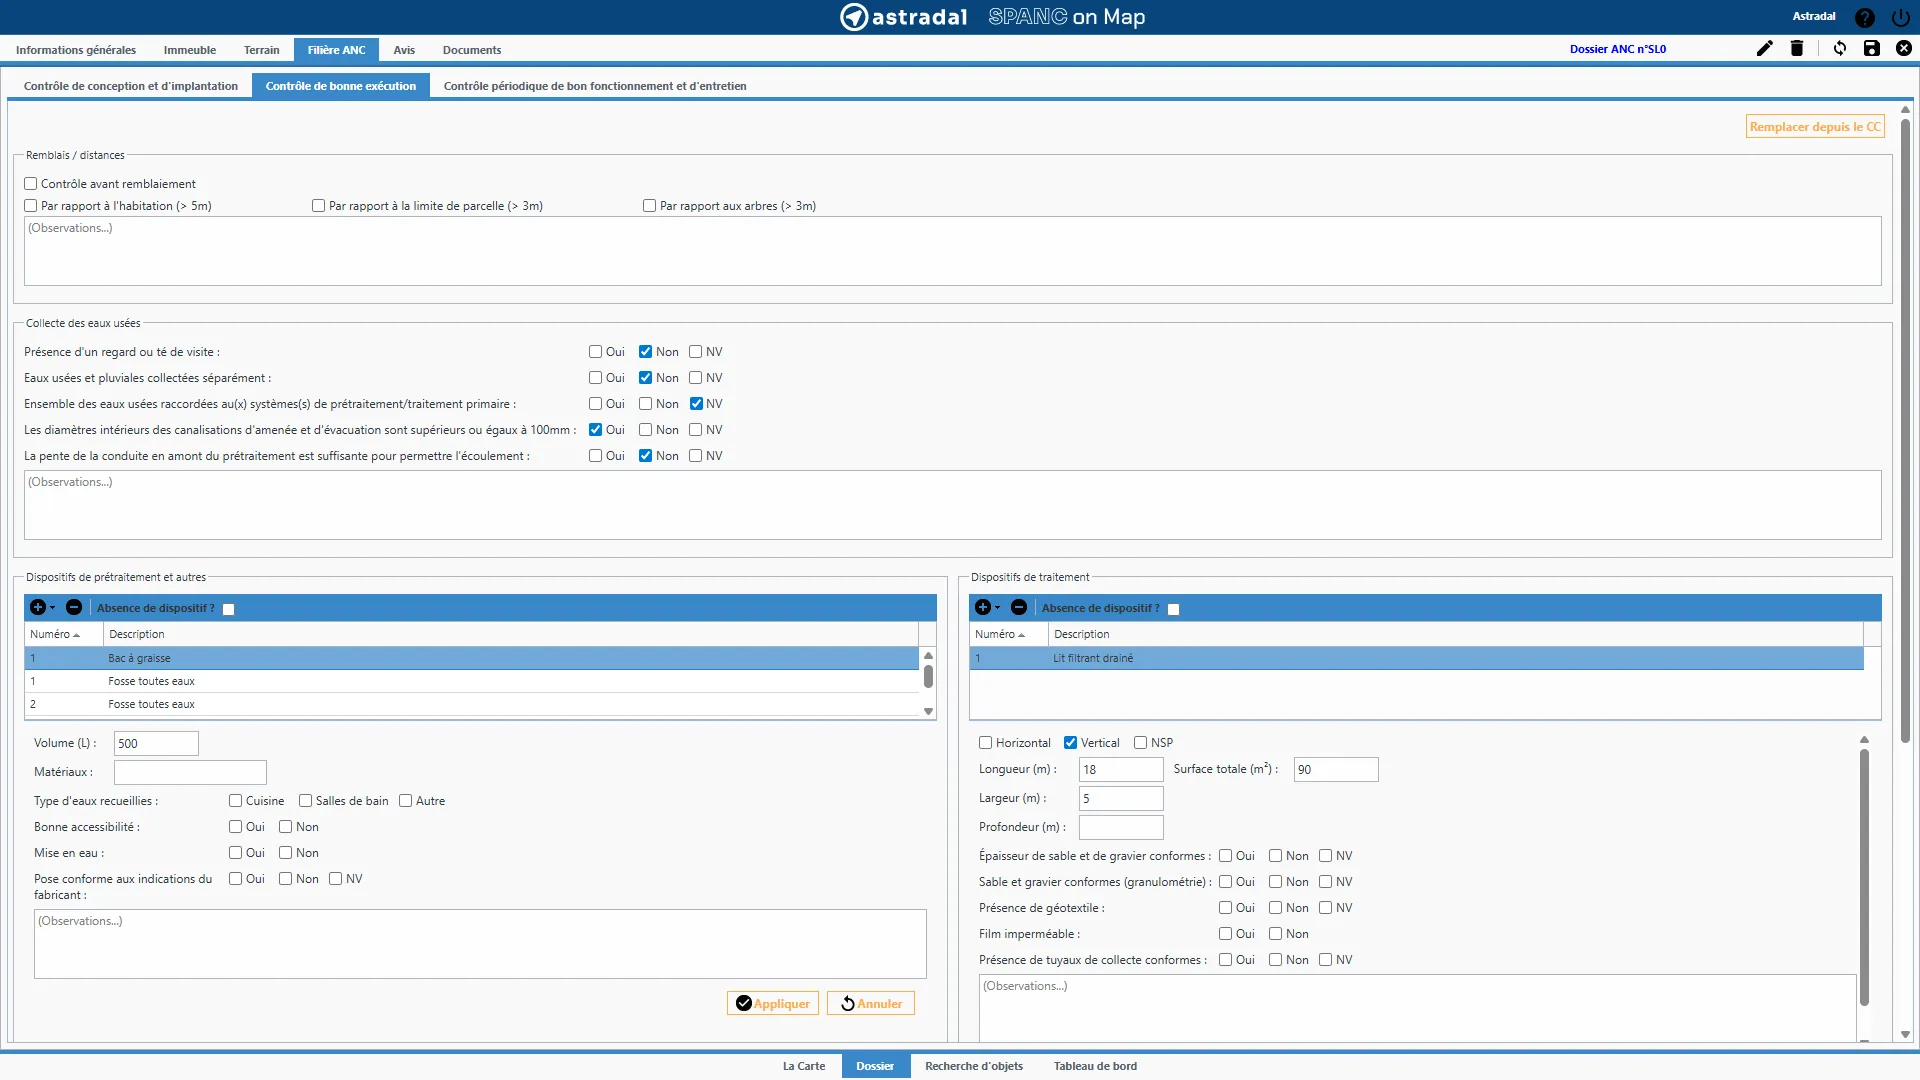Viewport: 1920px width, 1080px height.
Task: Click the floppy disk save icon
Action: pyautogui.click(x=1872, y=48)
